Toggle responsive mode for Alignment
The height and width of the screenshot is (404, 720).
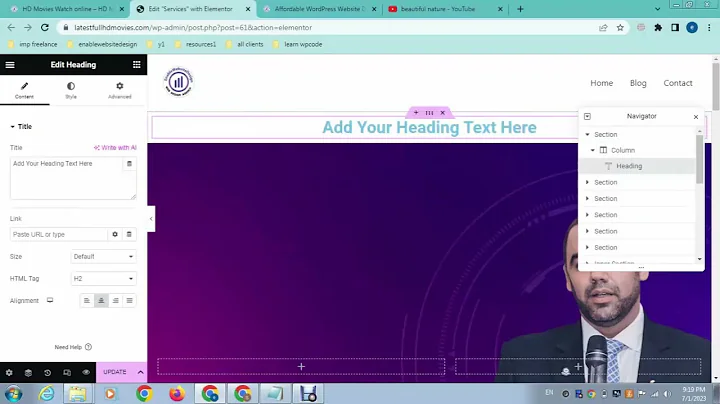[50, 300]
